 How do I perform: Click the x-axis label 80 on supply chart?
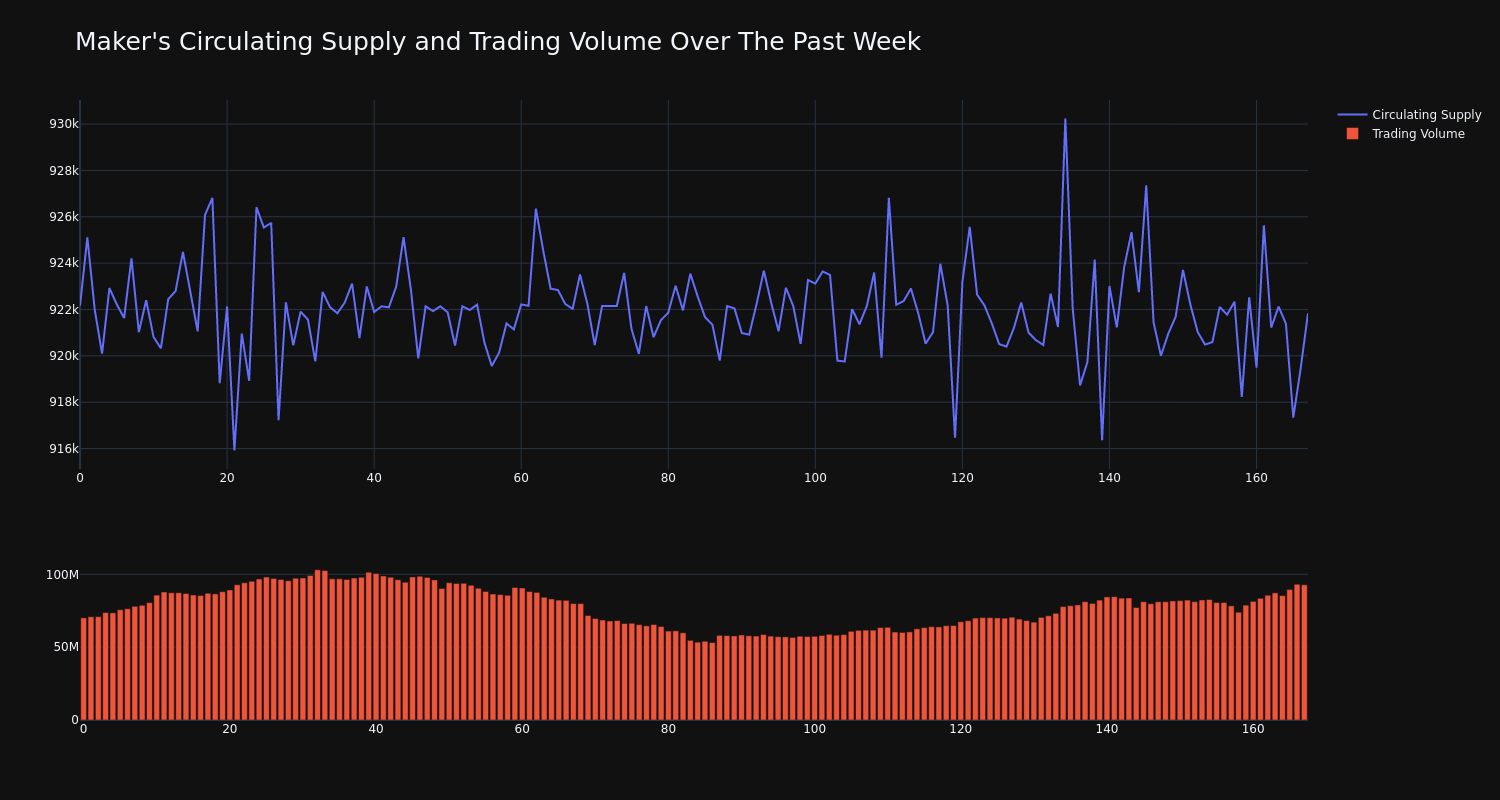[x=668, y=478]
